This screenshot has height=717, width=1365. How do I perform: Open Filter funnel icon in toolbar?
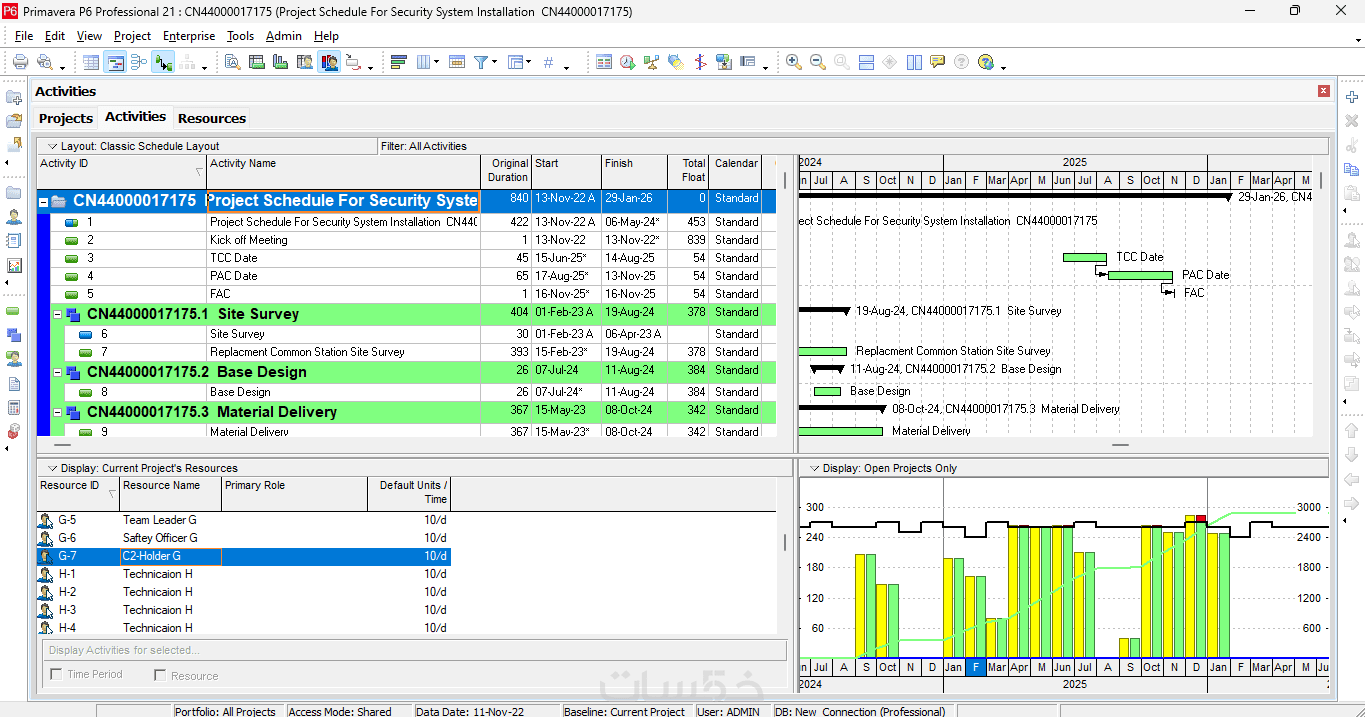[481, 62]
